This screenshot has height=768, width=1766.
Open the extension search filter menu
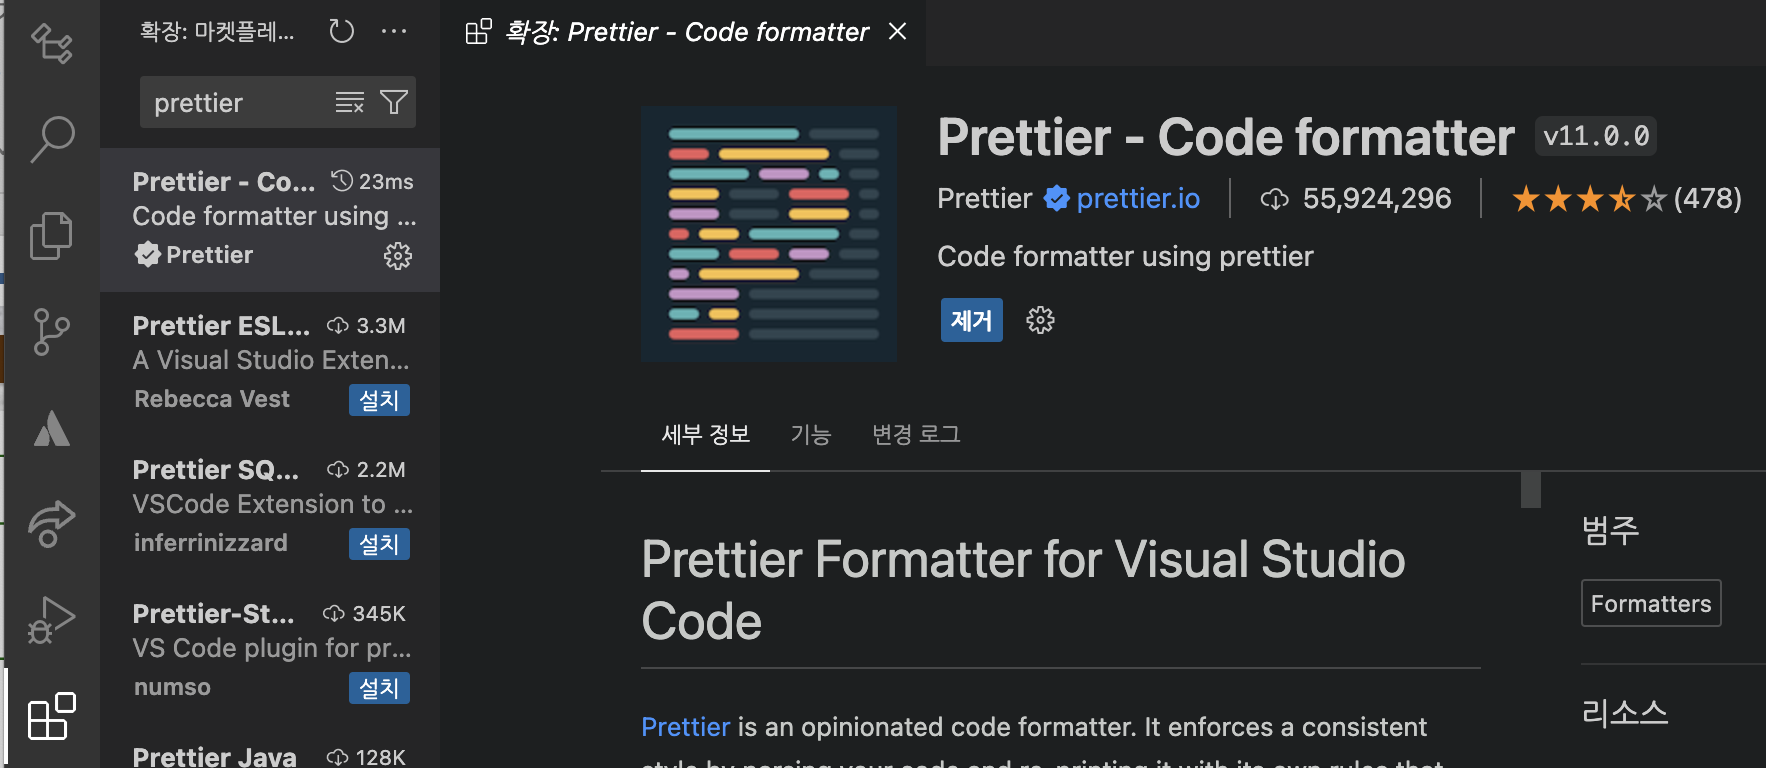[x=394, y=102]
